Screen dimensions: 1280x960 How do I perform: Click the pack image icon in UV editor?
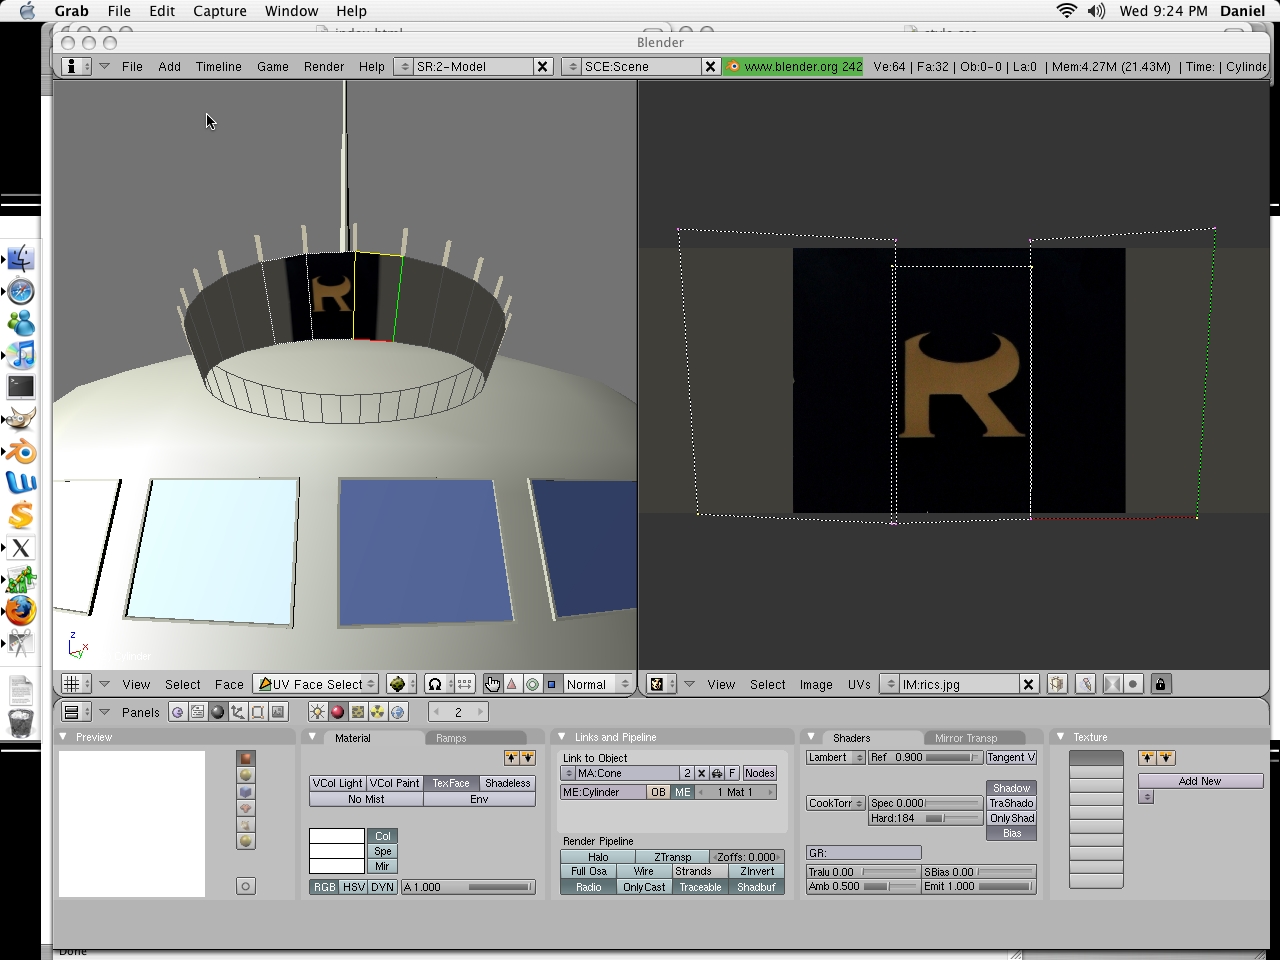(x=1057, y=684)
